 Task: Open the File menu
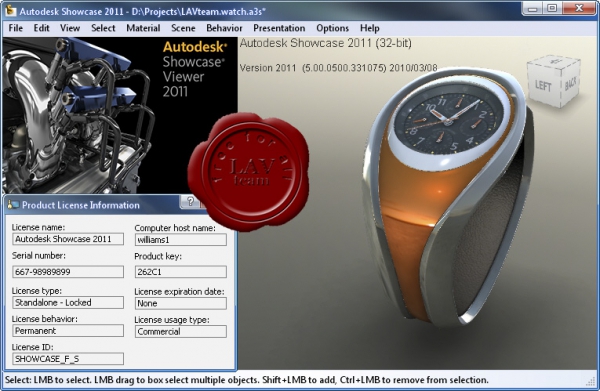tap(16, 28)
